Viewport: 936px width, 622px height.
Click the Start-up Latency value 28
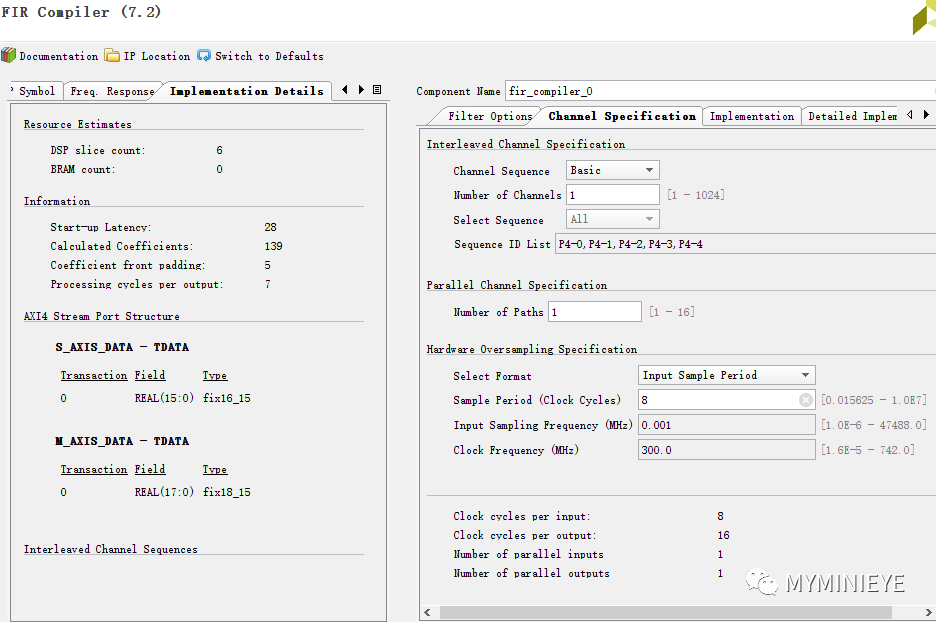(x=270, y=227)
